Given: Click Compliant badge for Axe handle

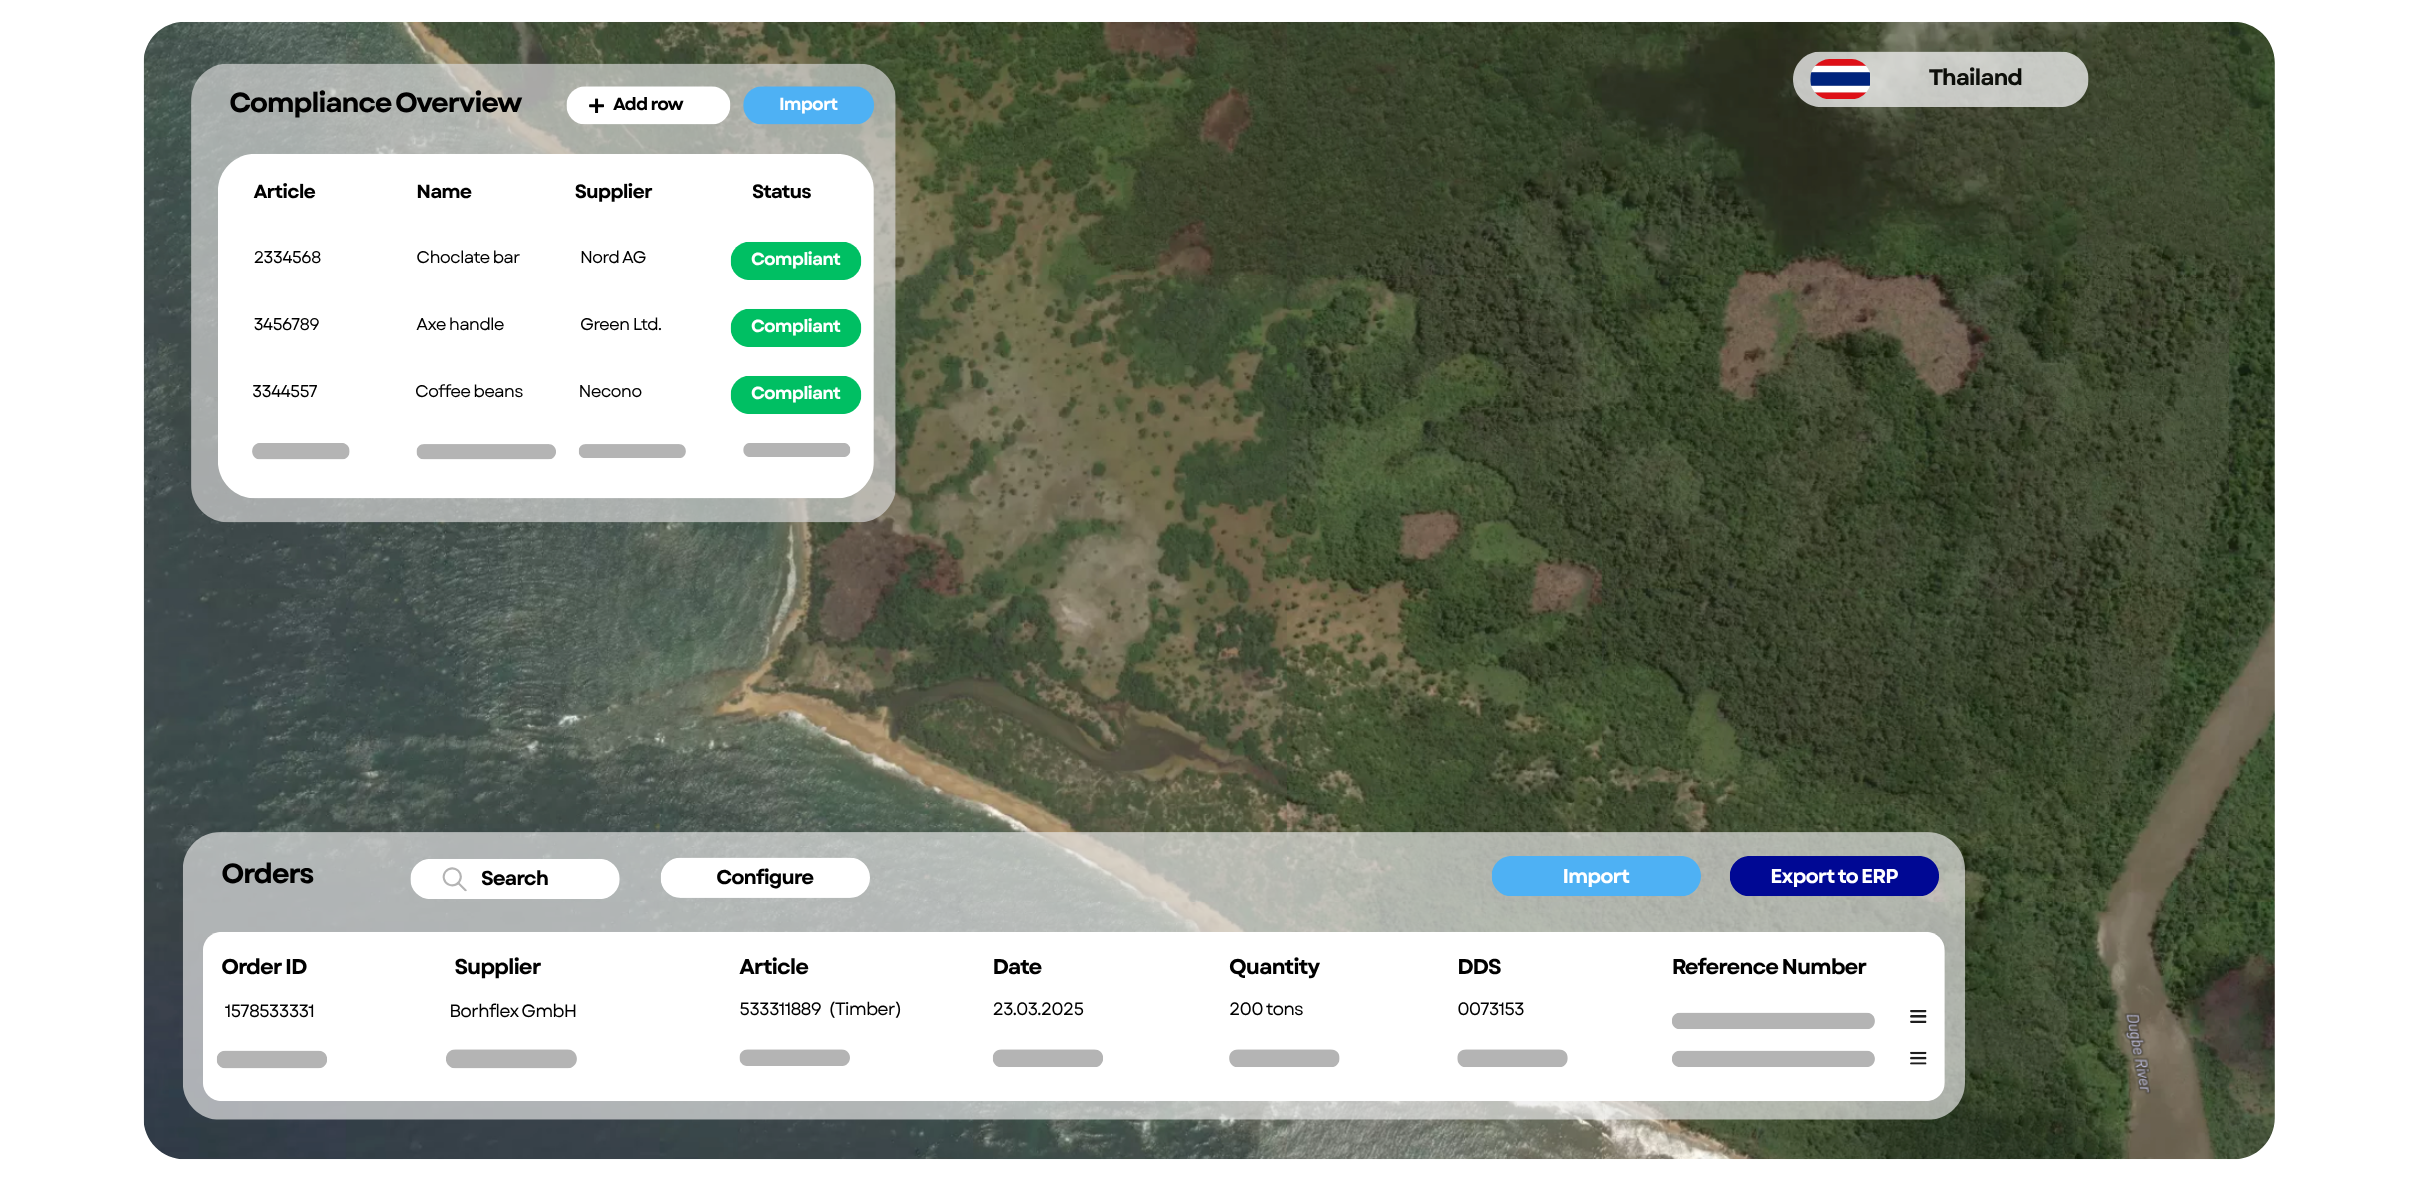Looking at the screenshot, I should 795,327.
